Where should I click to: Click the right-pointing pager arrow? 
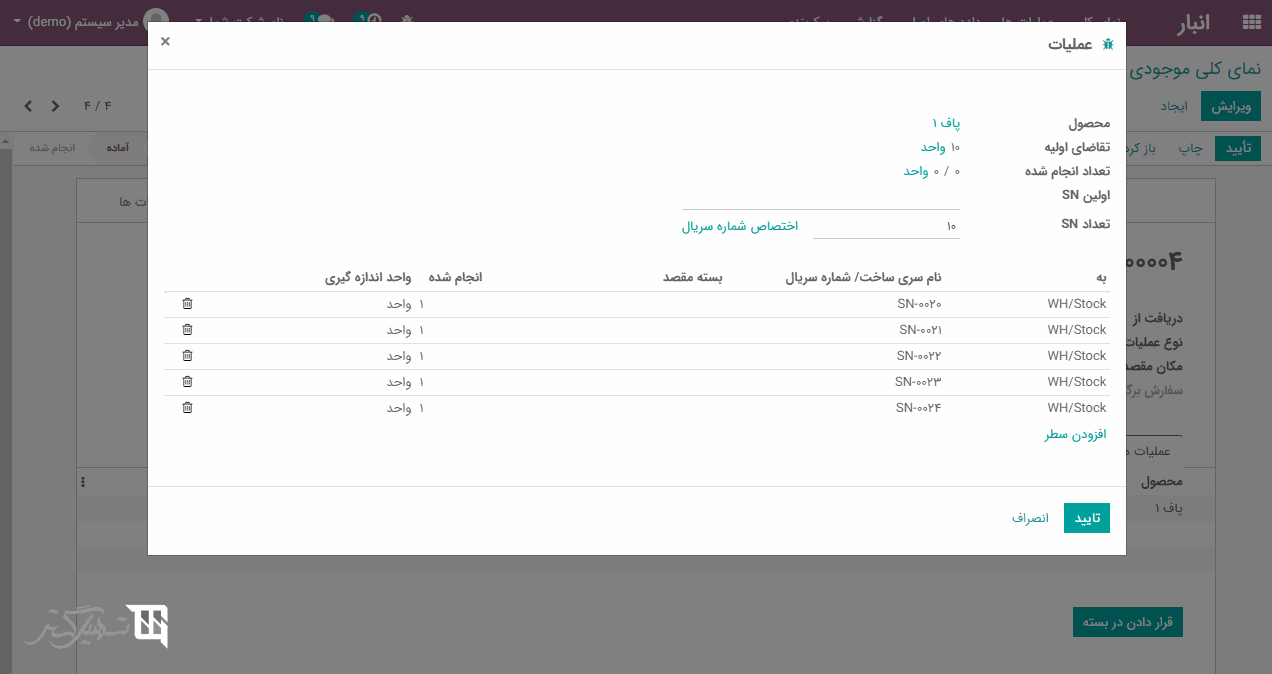(x=55, y=106)
